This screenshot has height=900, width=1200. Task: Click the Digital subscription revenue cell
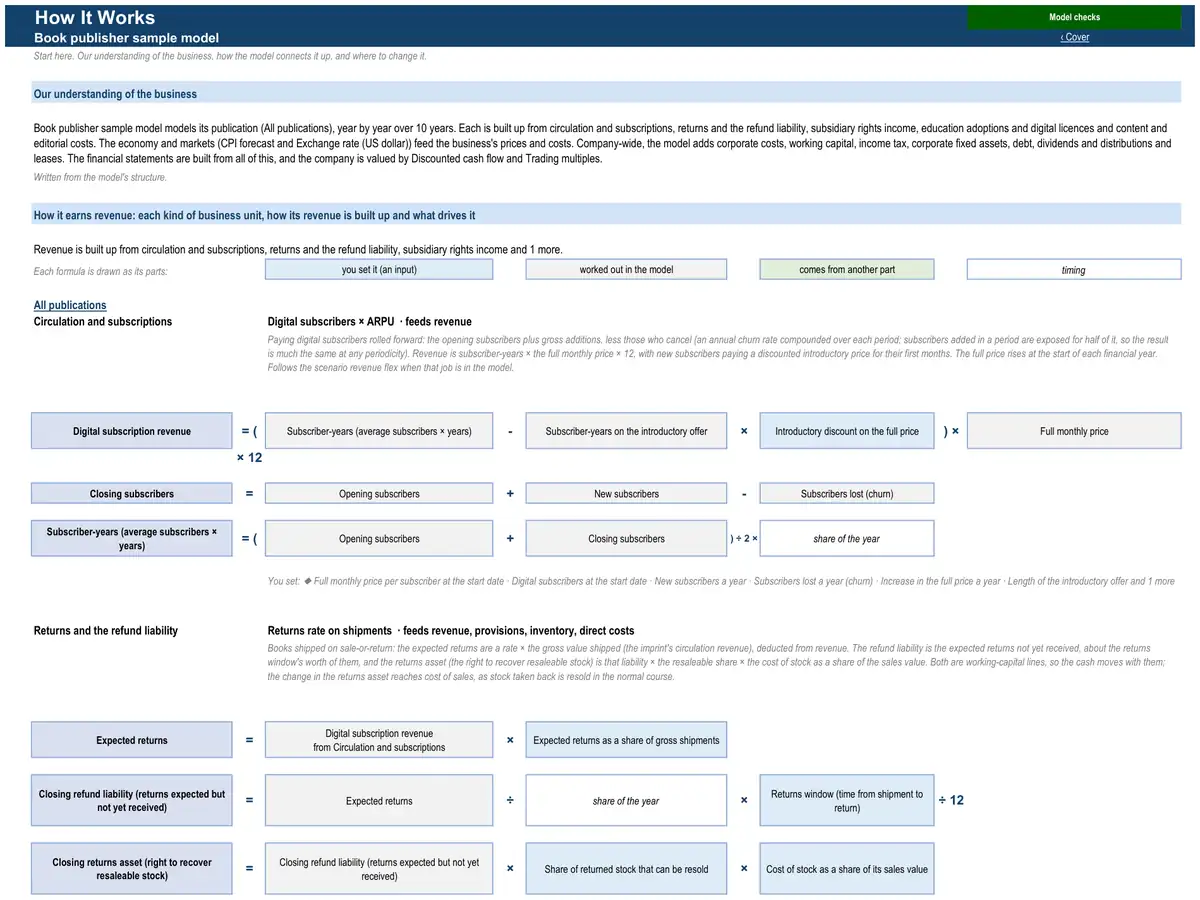tap(132, 431)
